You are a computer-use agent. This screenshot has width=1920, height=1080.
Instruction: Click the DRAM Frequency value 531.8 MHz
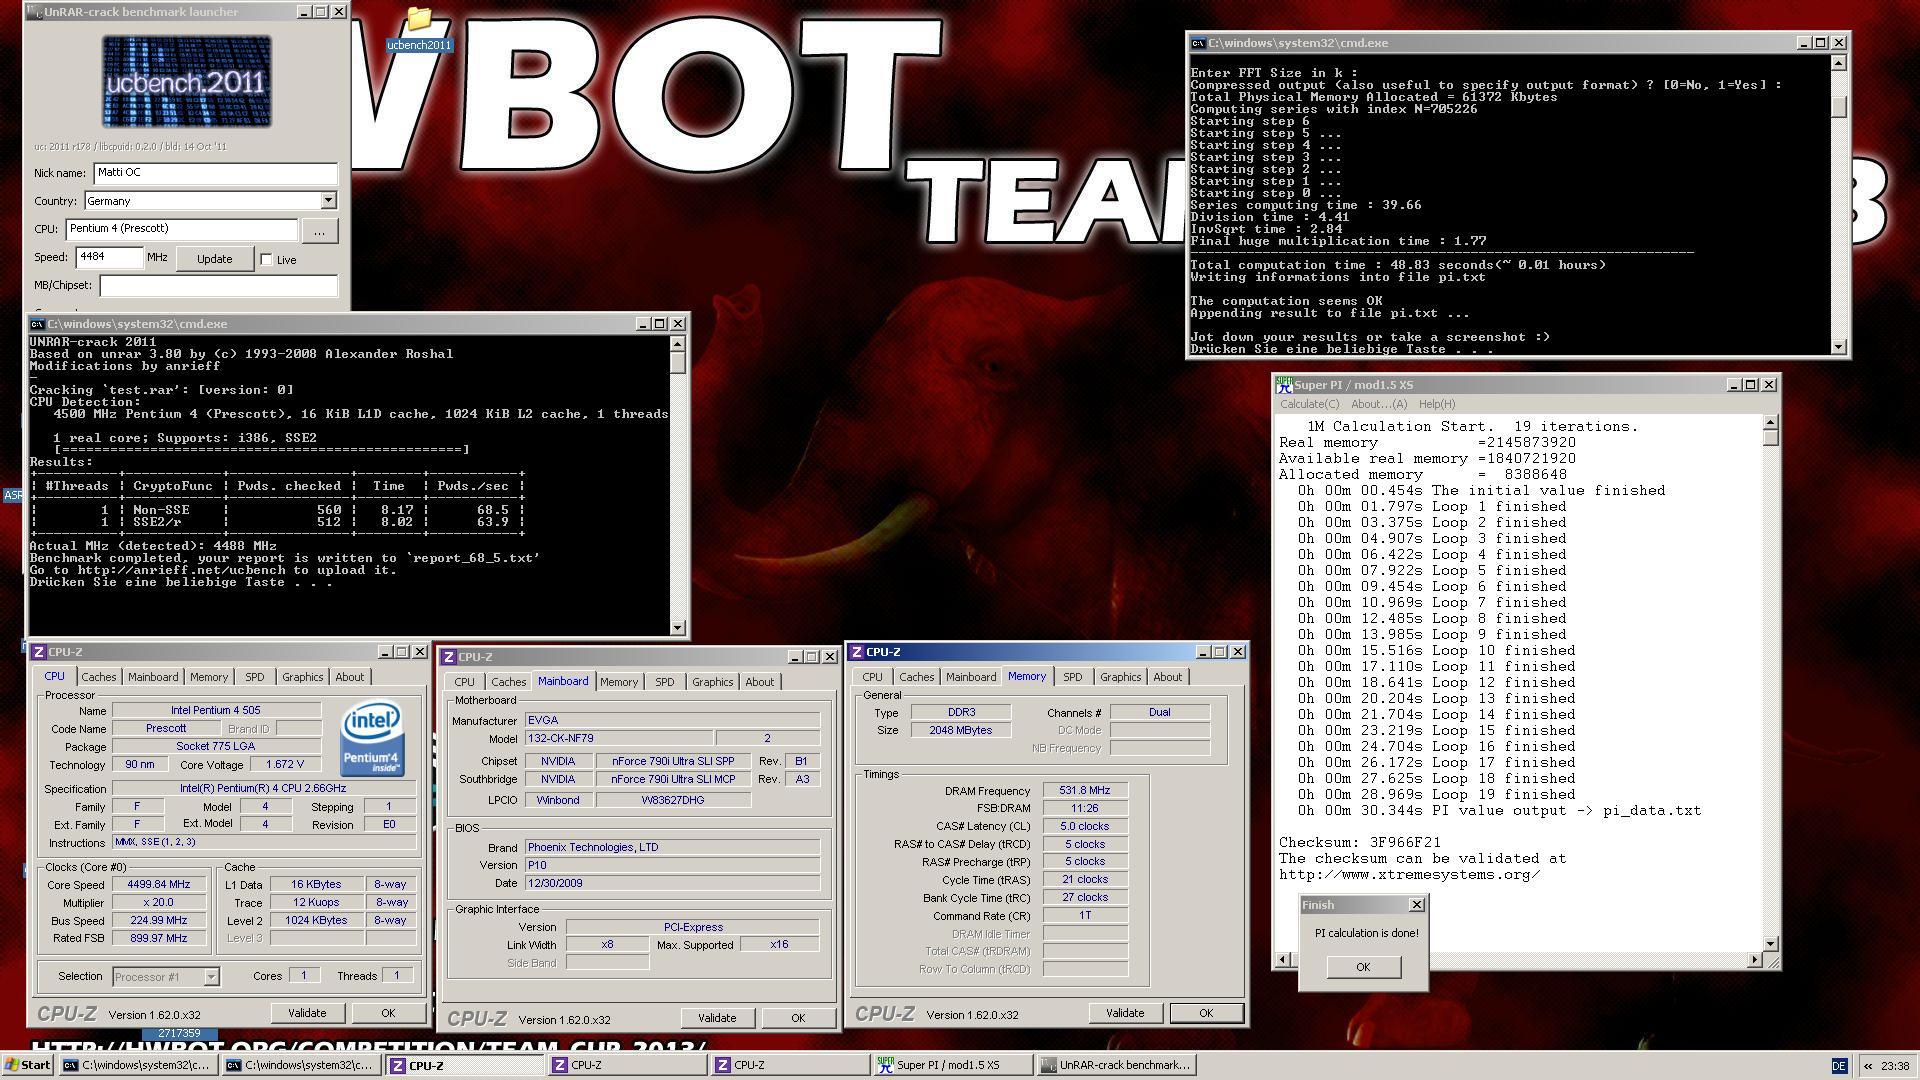tap(1085, 790)
